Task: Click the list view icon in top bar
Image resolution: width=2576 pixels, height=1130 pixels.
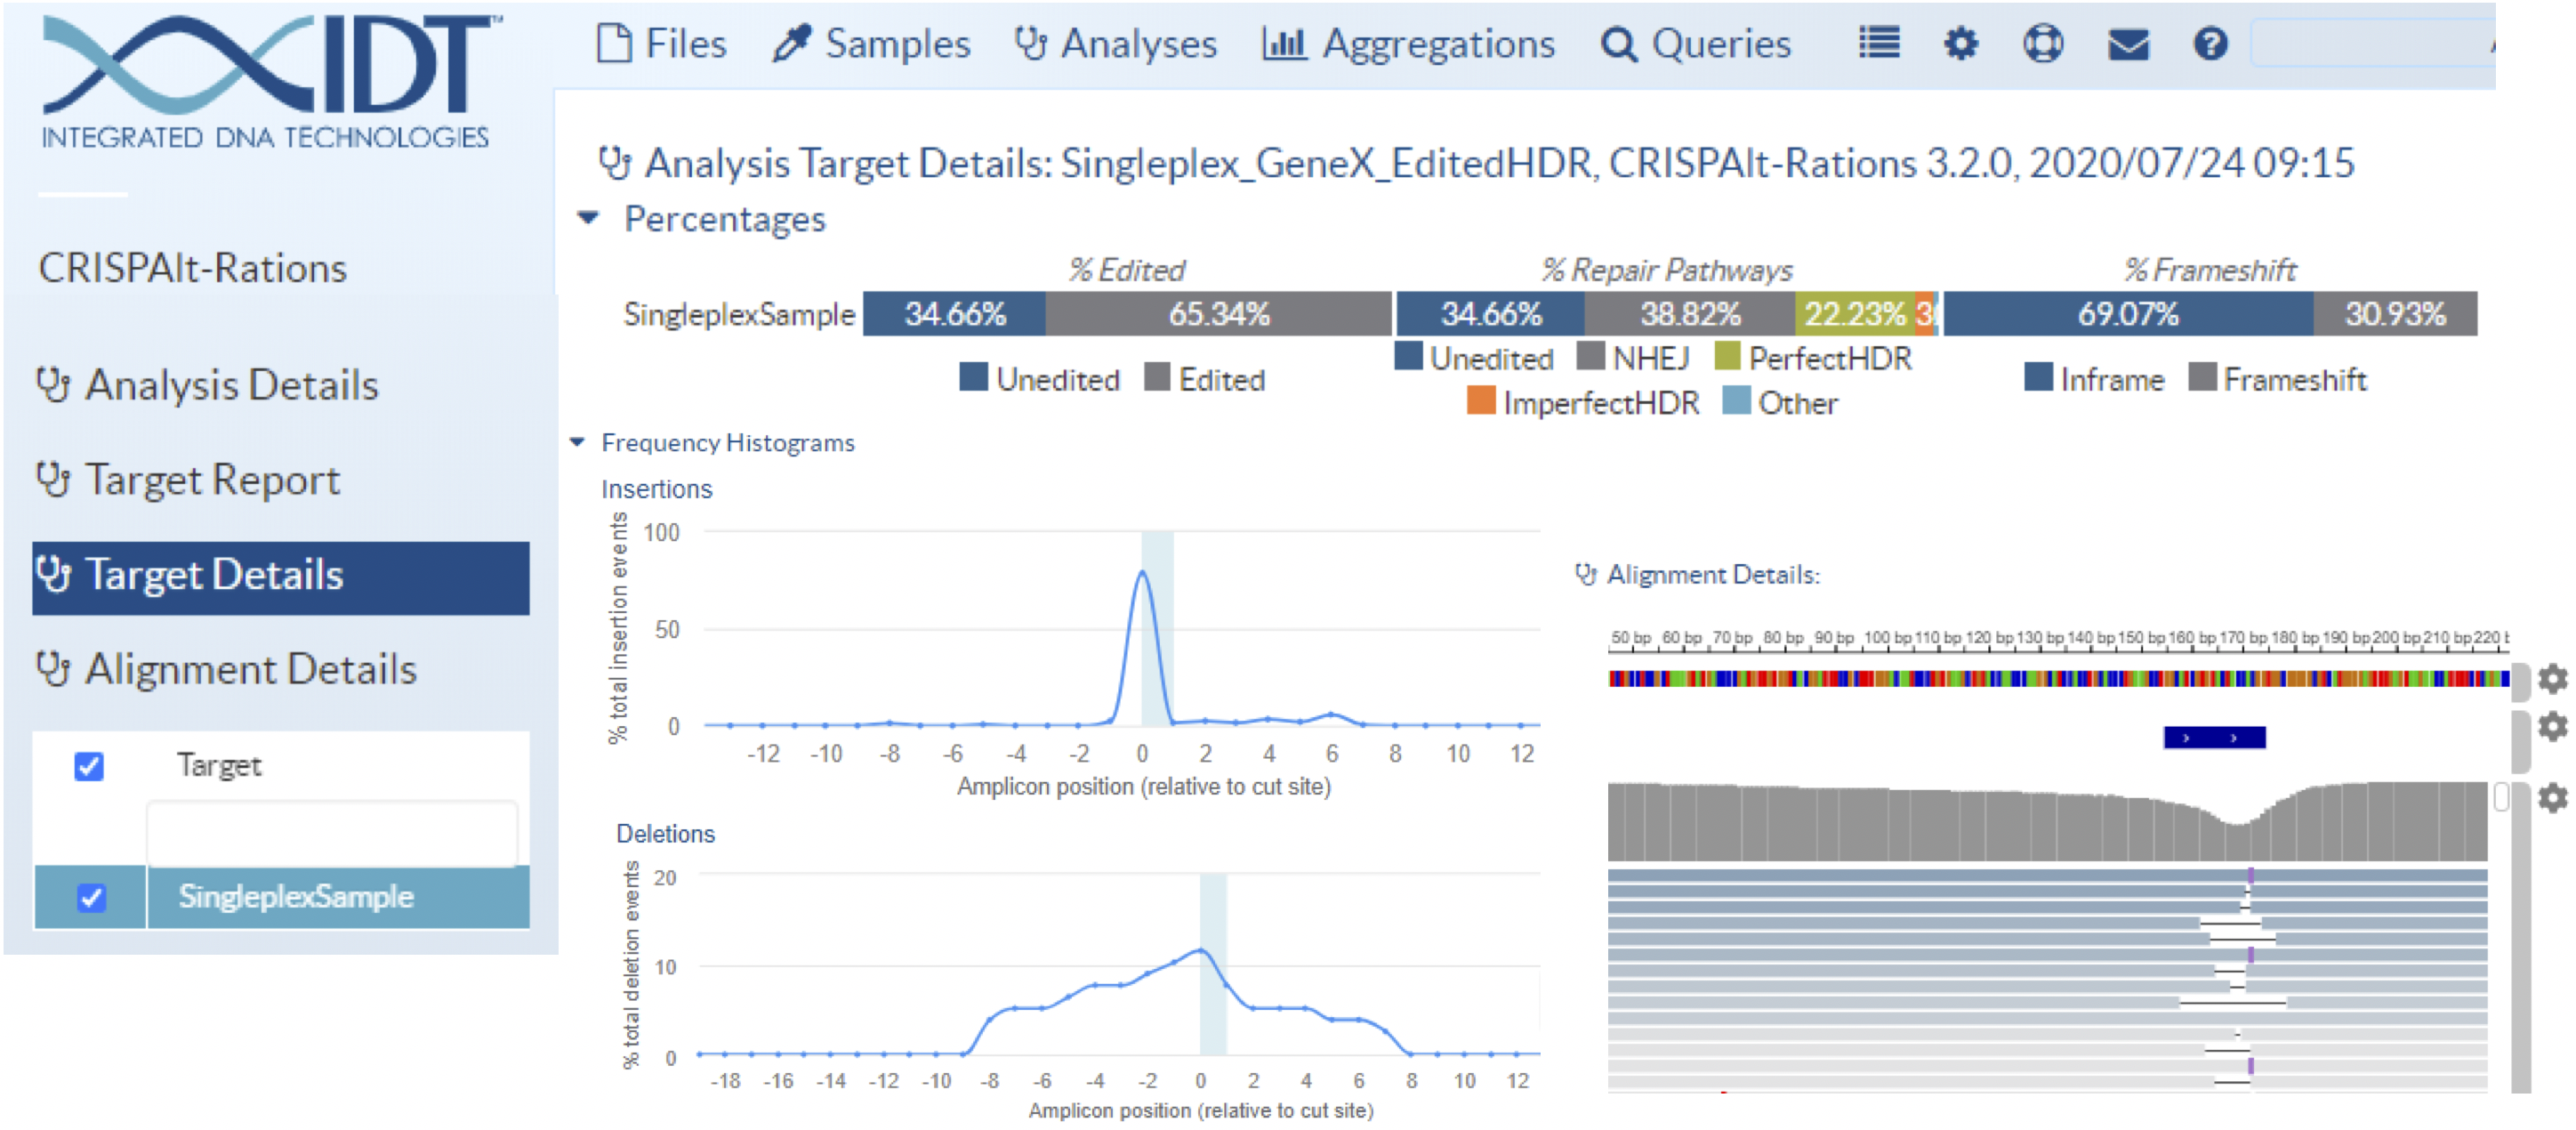Action: pyautogui.click(x=1878, y=43)
